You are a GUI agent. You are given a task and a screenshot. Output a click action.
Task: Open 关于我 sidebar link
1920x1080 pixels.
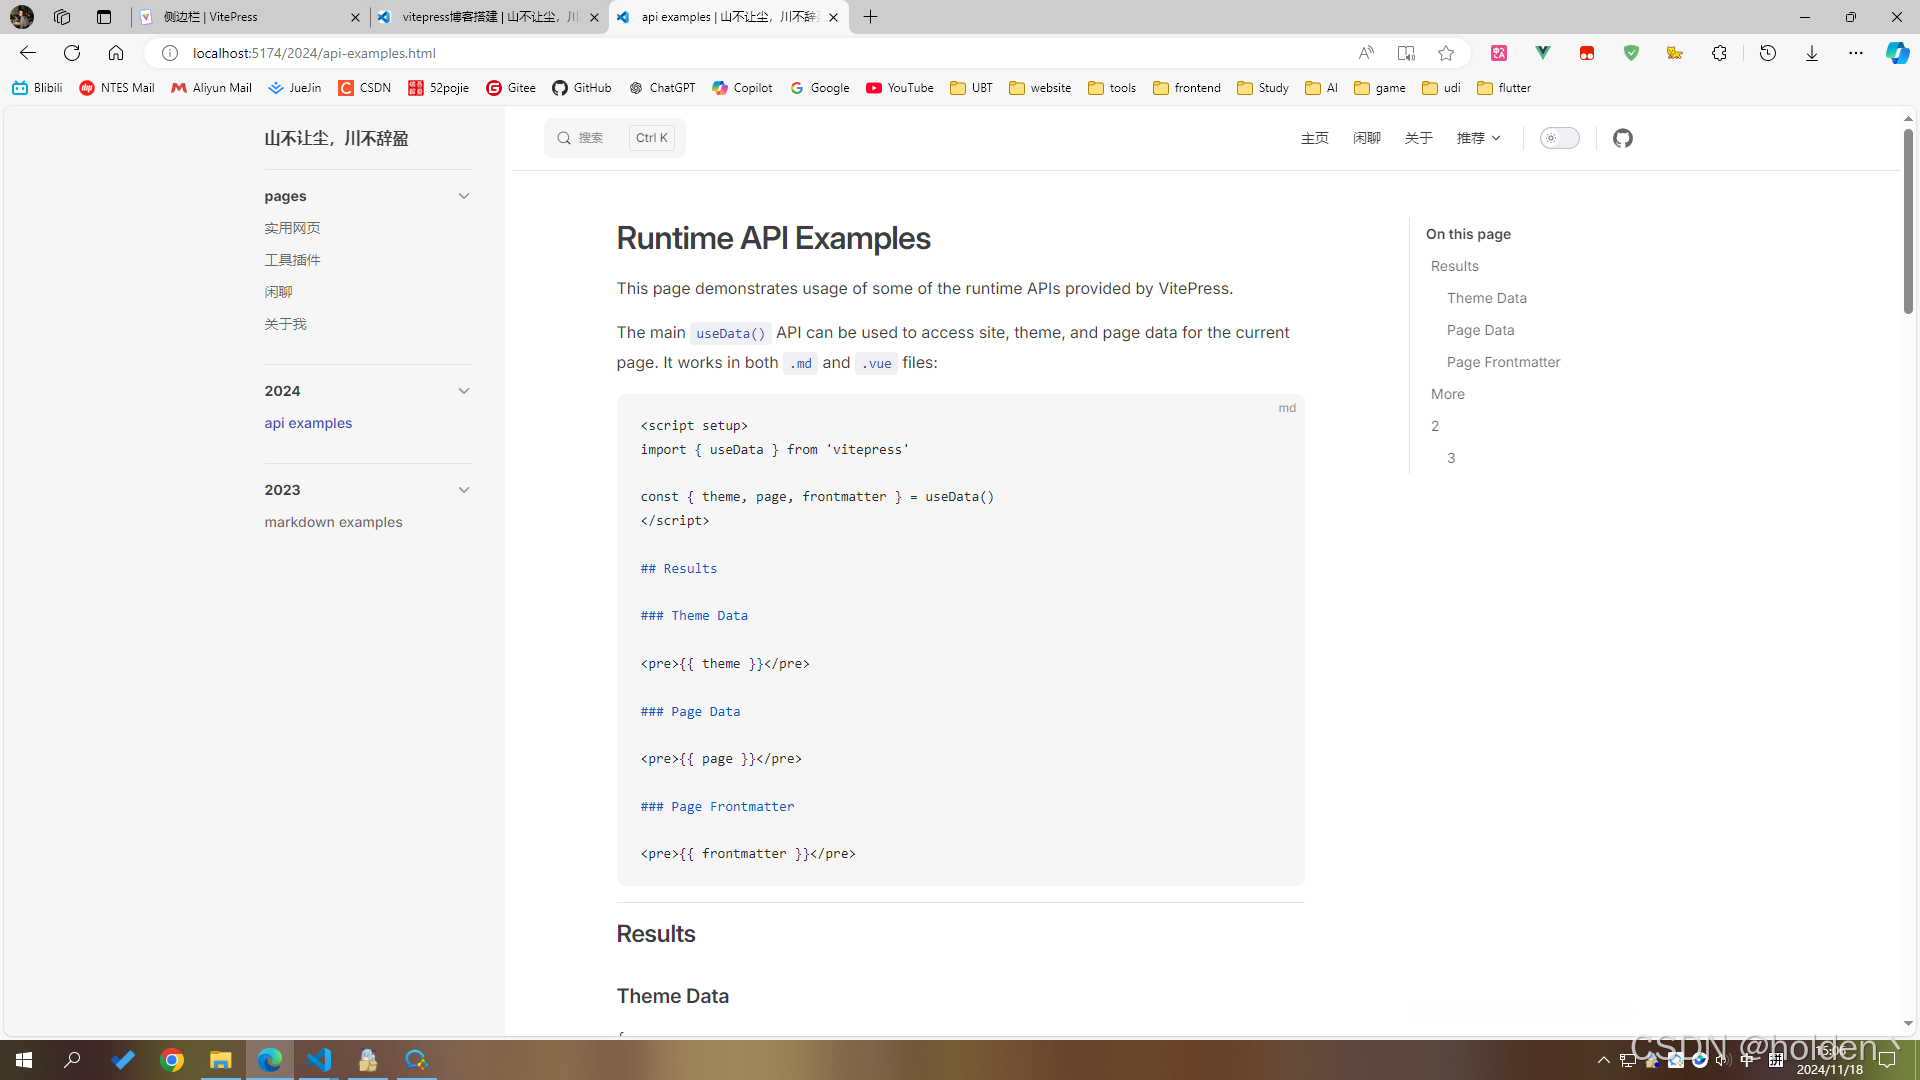(x=285, y=324)
